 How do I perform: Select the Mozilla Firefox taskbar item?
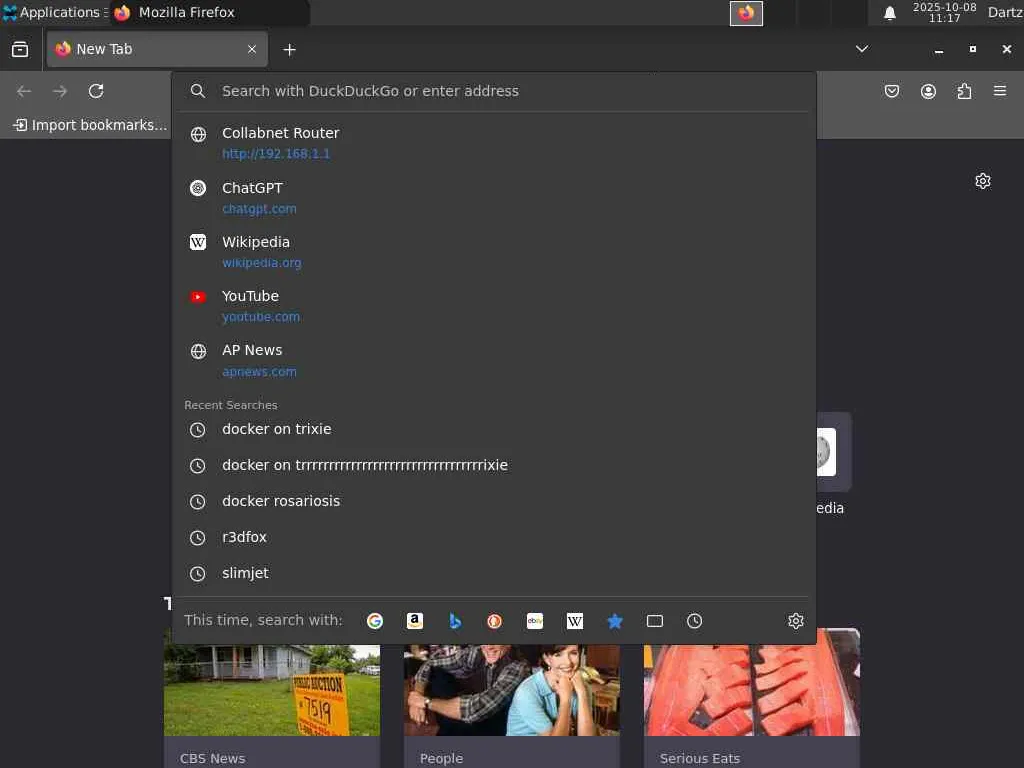(209, 12)
